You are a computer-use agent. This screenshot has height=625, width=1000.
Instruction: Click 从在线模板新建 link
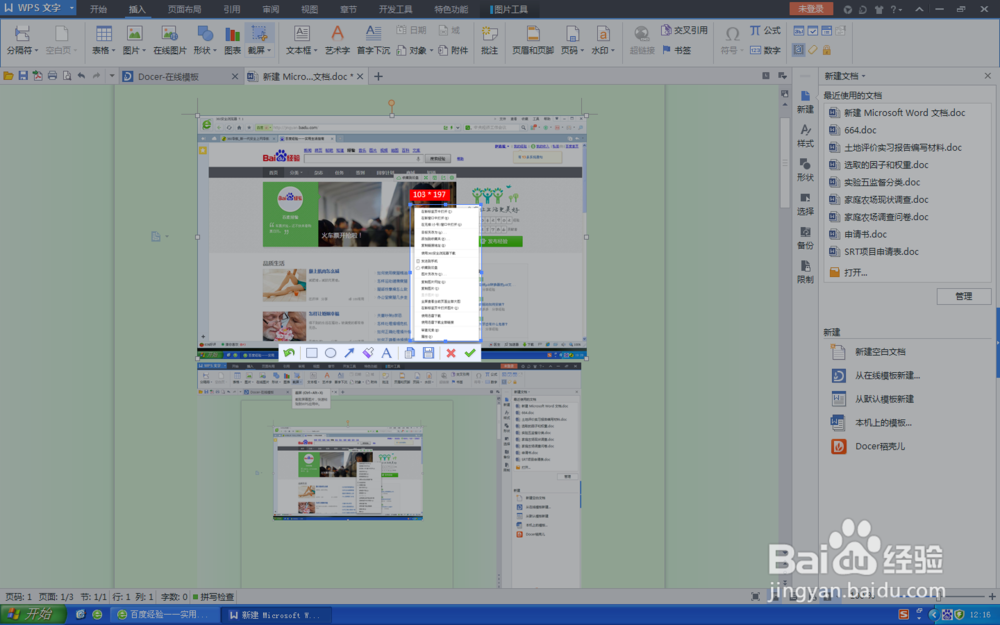[886, 375]
